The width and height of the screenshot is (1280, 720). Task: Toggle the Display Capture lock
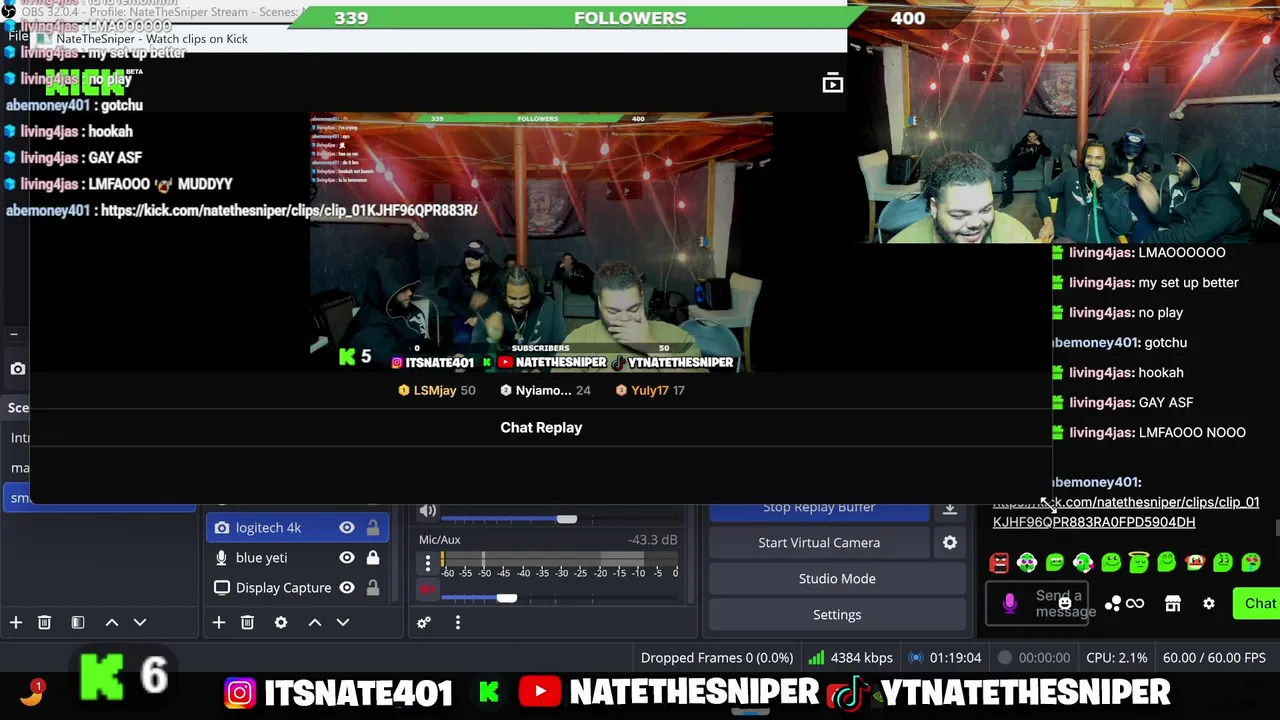point(373,587)
